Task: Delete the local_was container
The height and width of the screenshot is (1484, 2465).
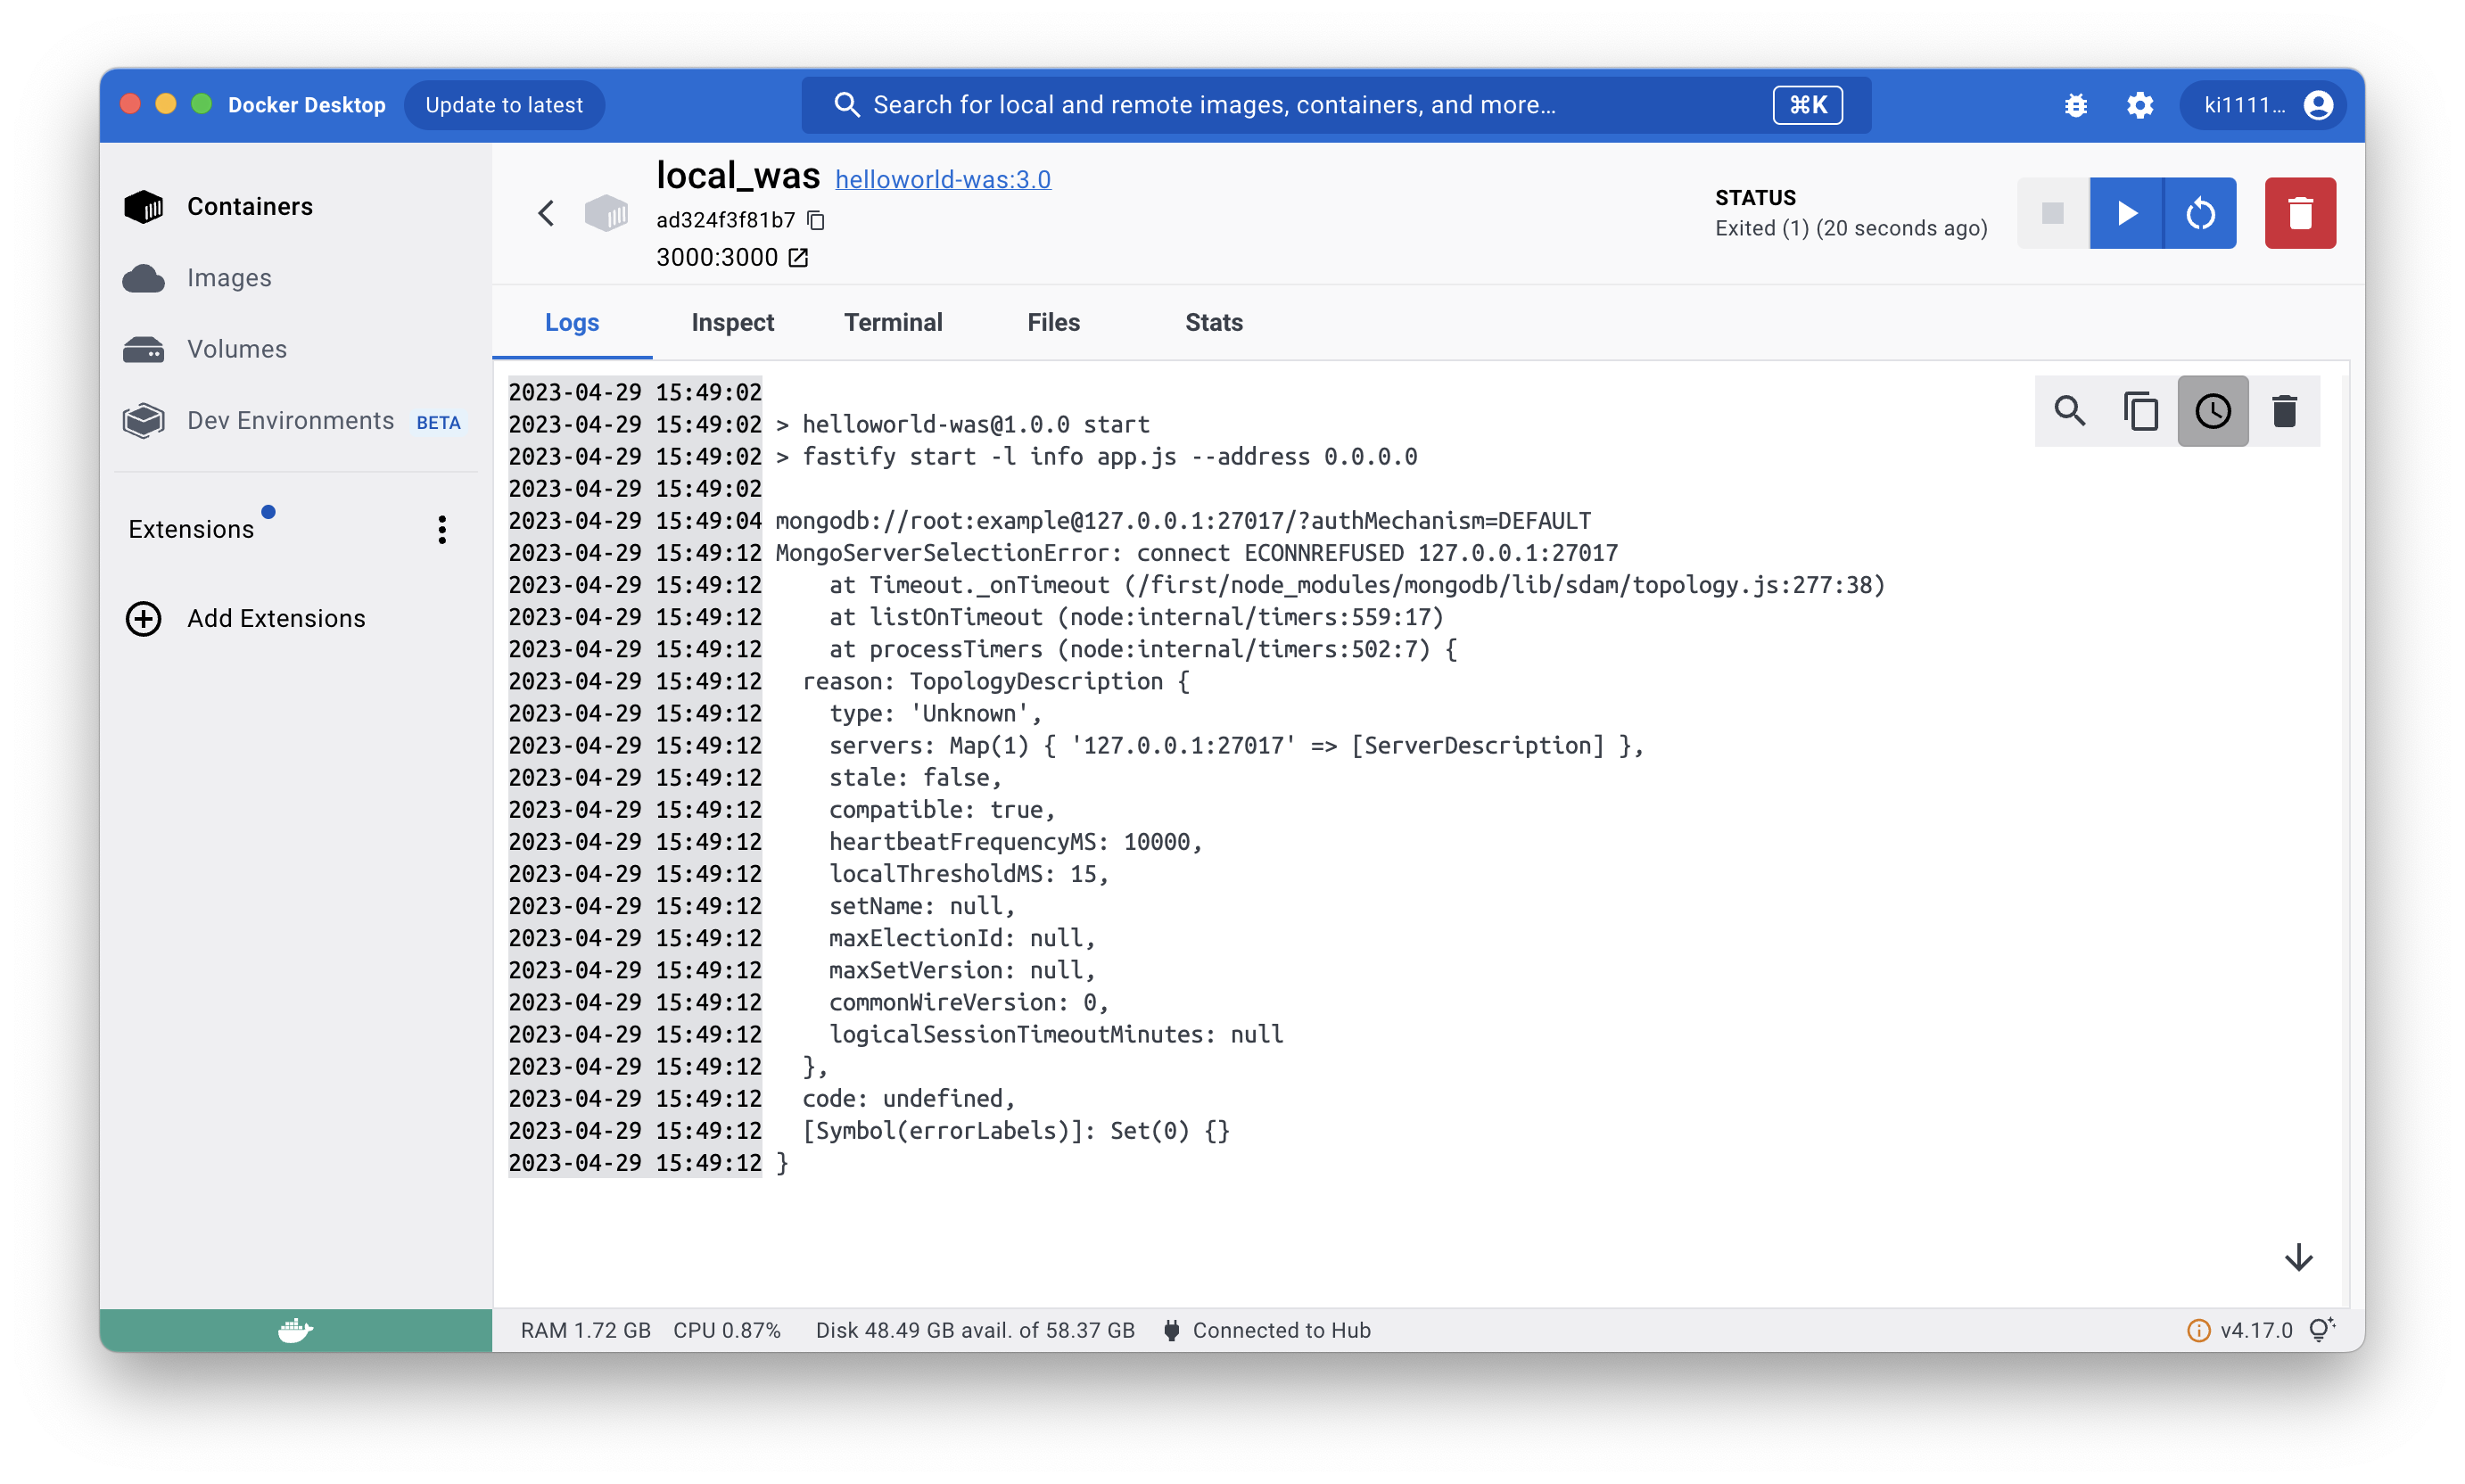Action: (2300, 213)
